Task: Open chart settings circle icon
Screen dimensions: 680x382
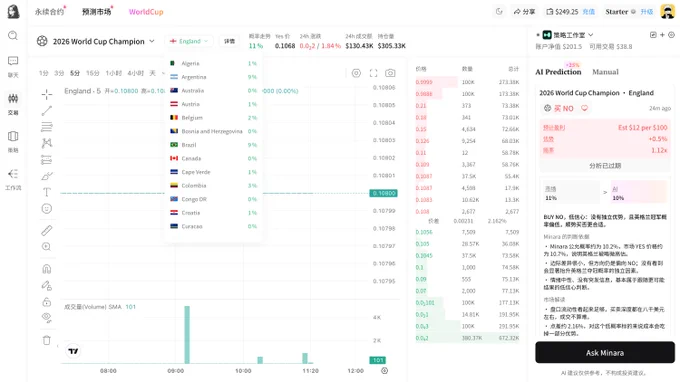Action: 356,73
